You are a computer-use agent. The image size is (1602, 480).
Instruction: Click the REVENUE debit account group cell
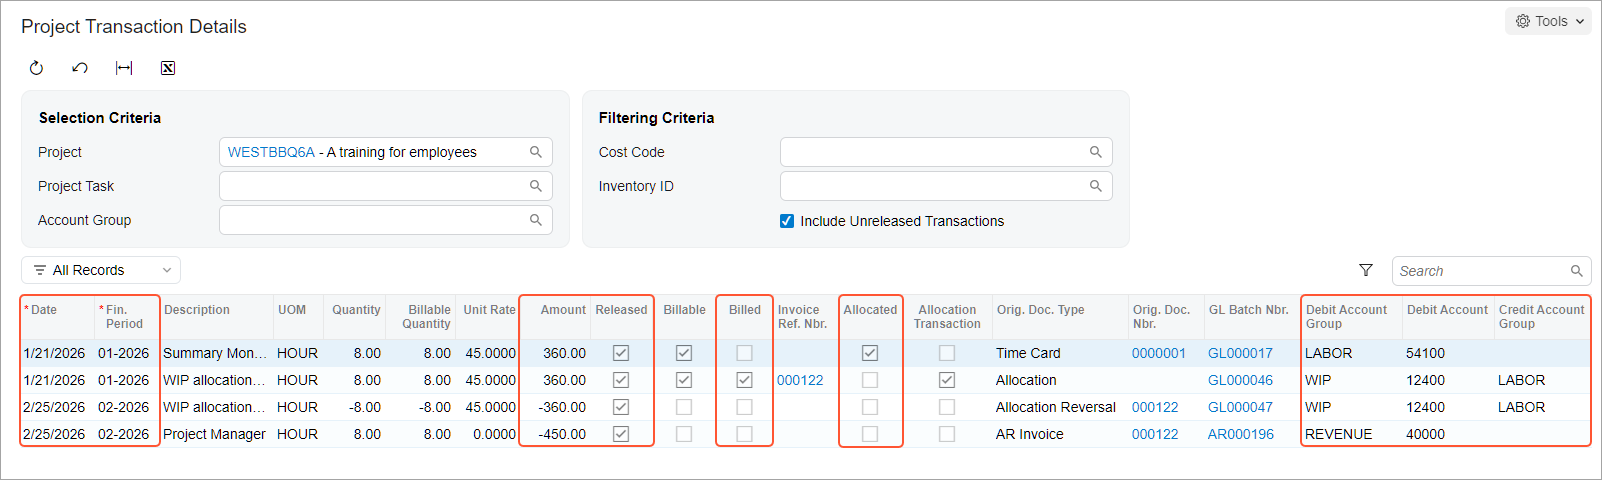tap(1352, 434)
